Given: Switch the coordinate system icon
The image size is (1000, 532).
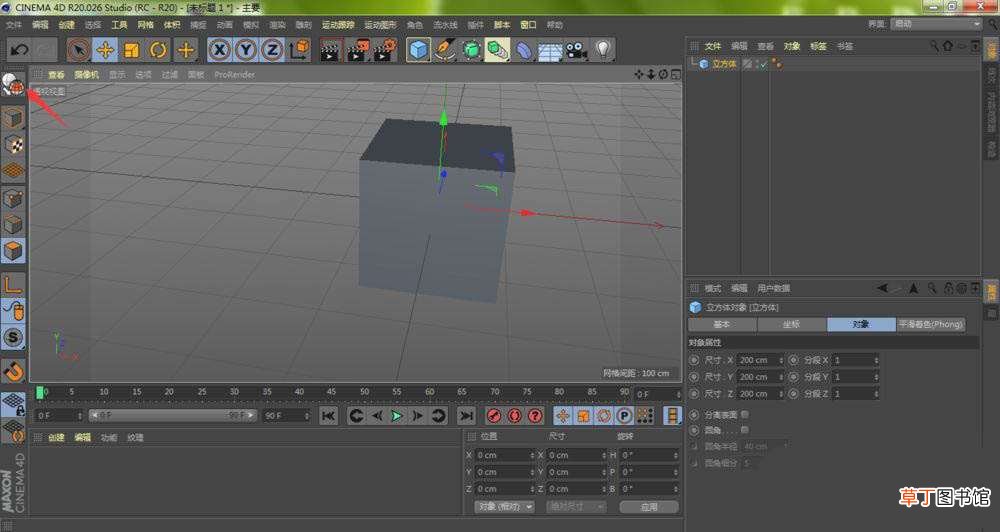Looking at the screenshot, I should point(299,50).
